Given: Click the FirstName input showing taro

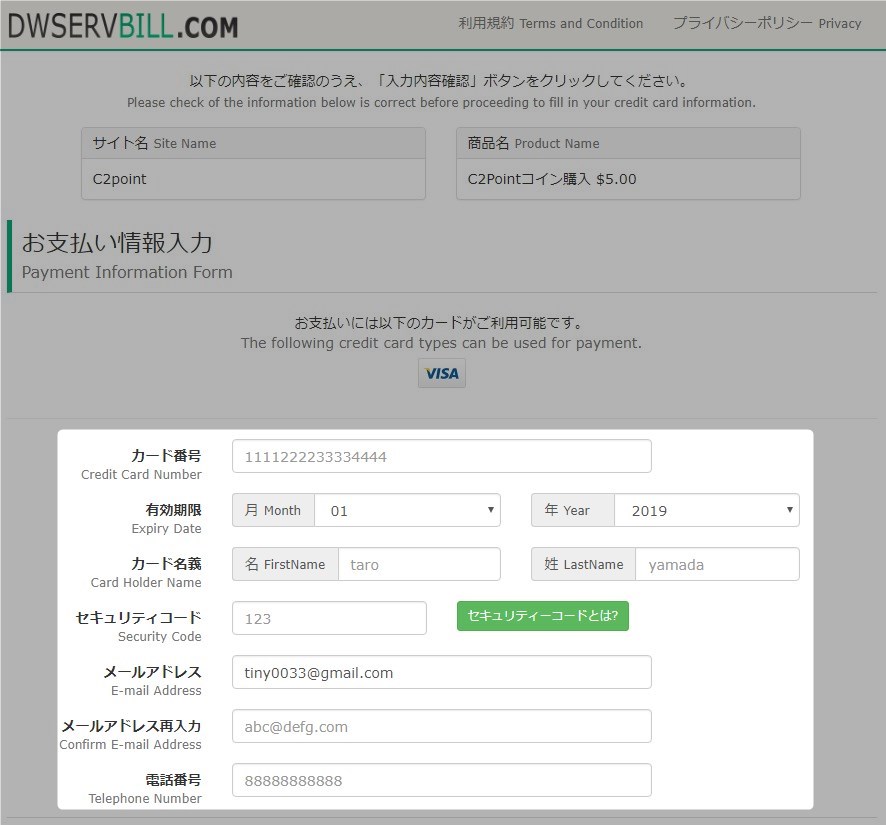Looking at the screenshot, I should [419, 564].
